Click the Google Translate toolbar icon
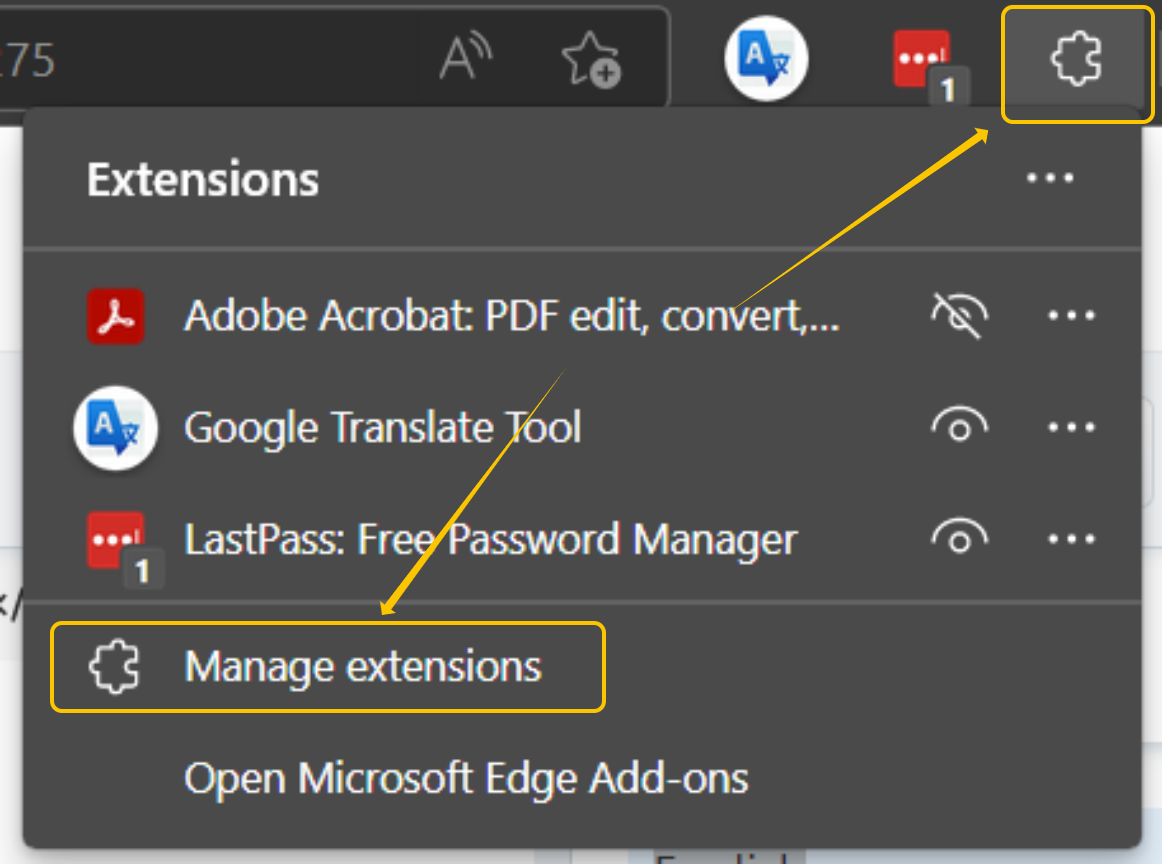The width and height of the screenshot is (1162, 864). [x=765, y=57]
